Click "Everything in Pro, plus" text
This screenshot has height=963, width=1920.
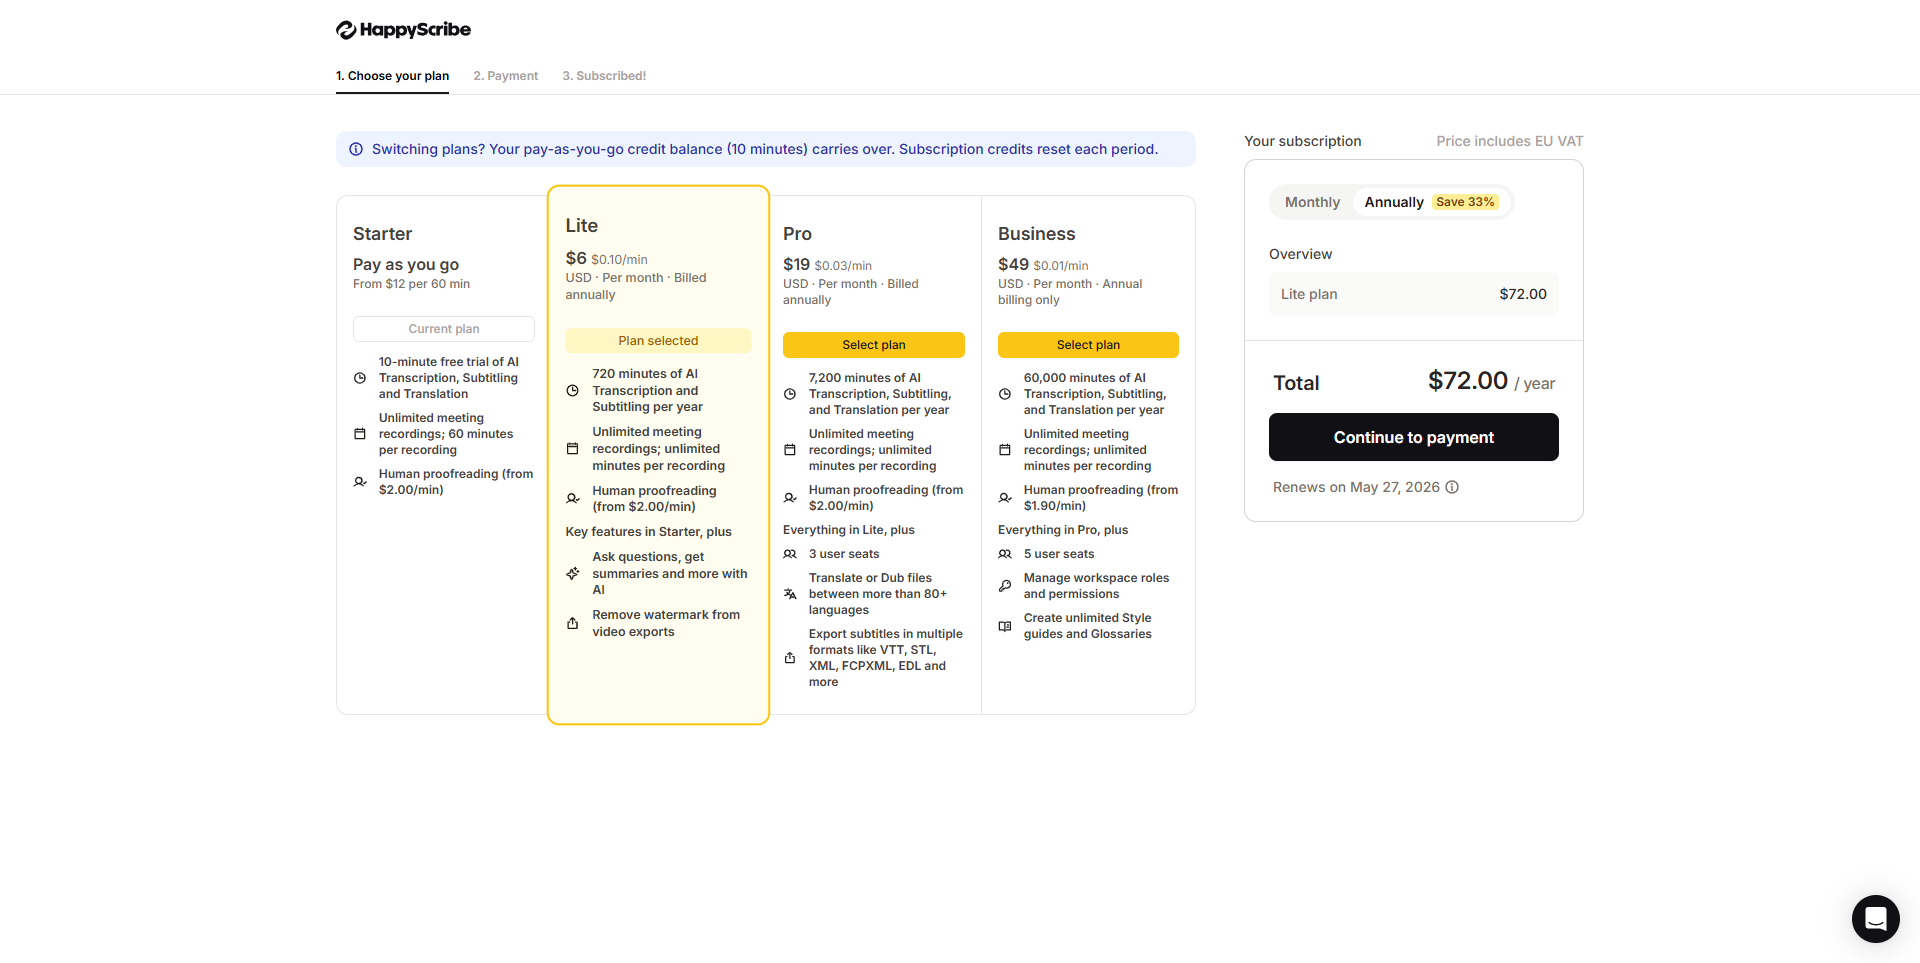[x=1063, y=530]
